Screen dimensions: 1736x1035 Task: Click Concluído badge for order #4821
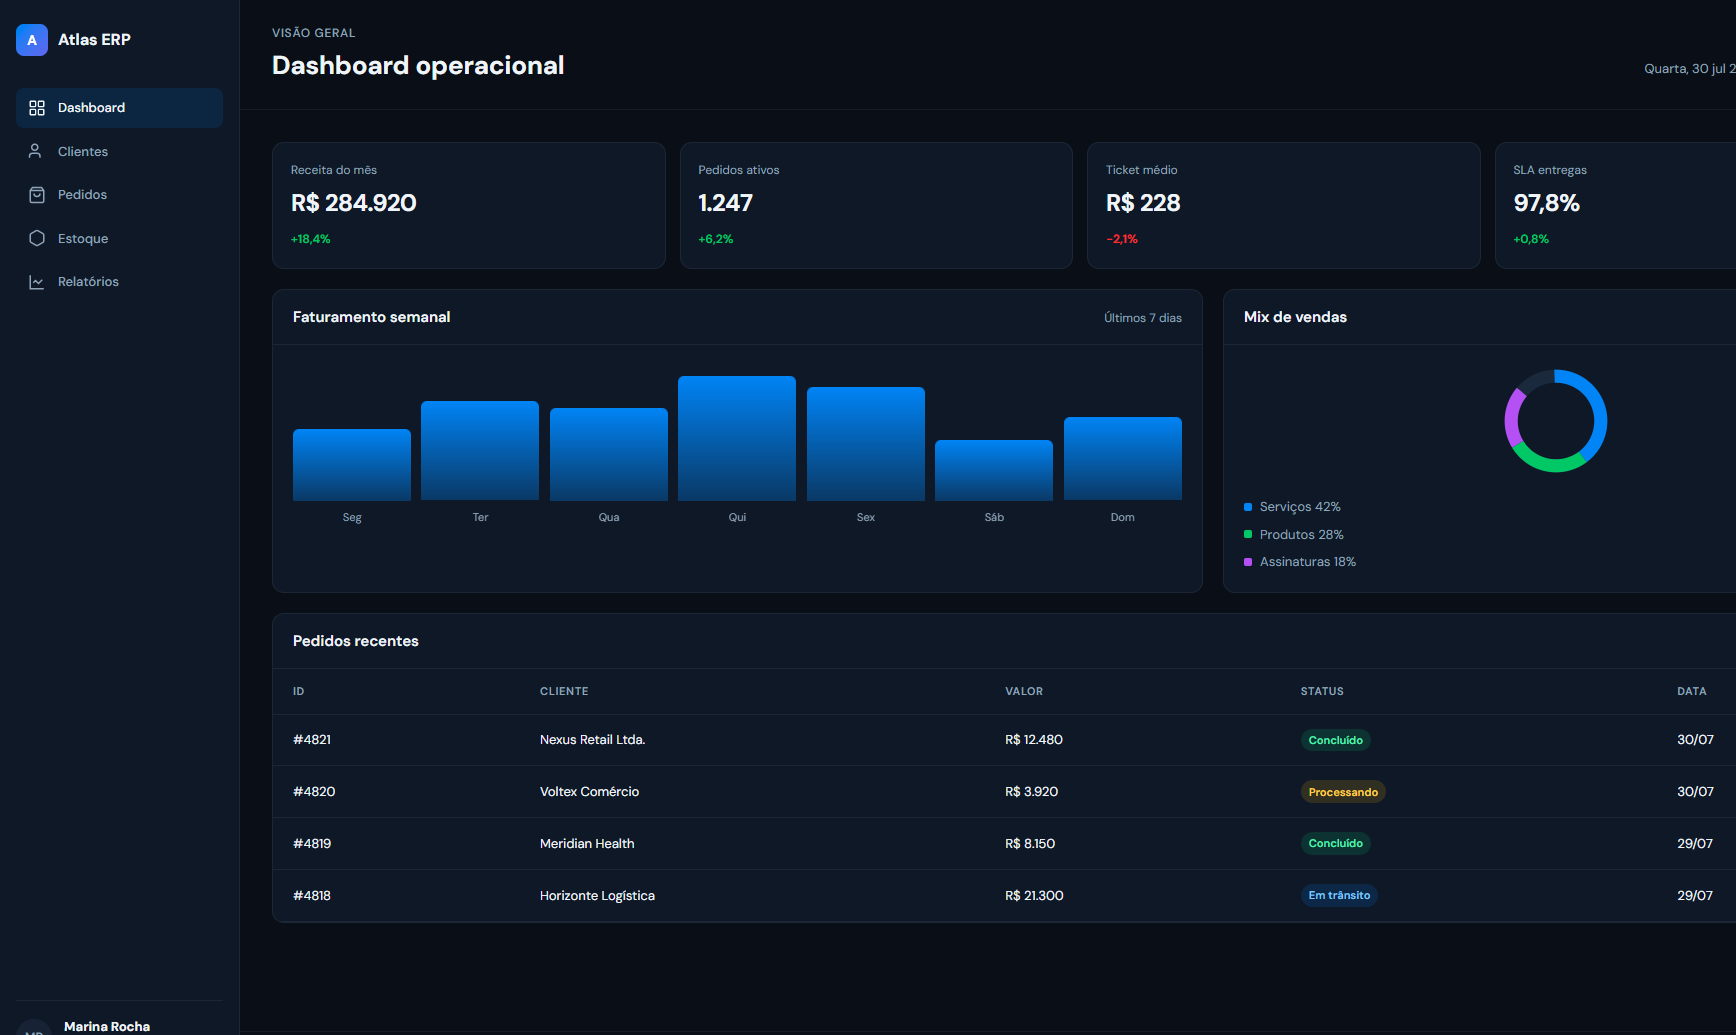(1335, 741)
